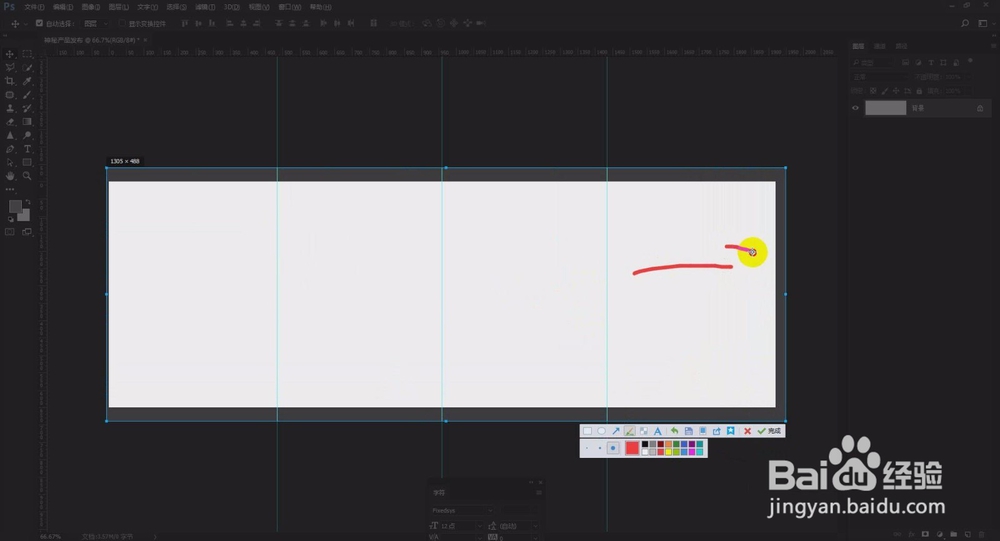Open the layer opacity dropdown arrow
The width and height of the screenshot is (1000, 541).
point(969,77)
